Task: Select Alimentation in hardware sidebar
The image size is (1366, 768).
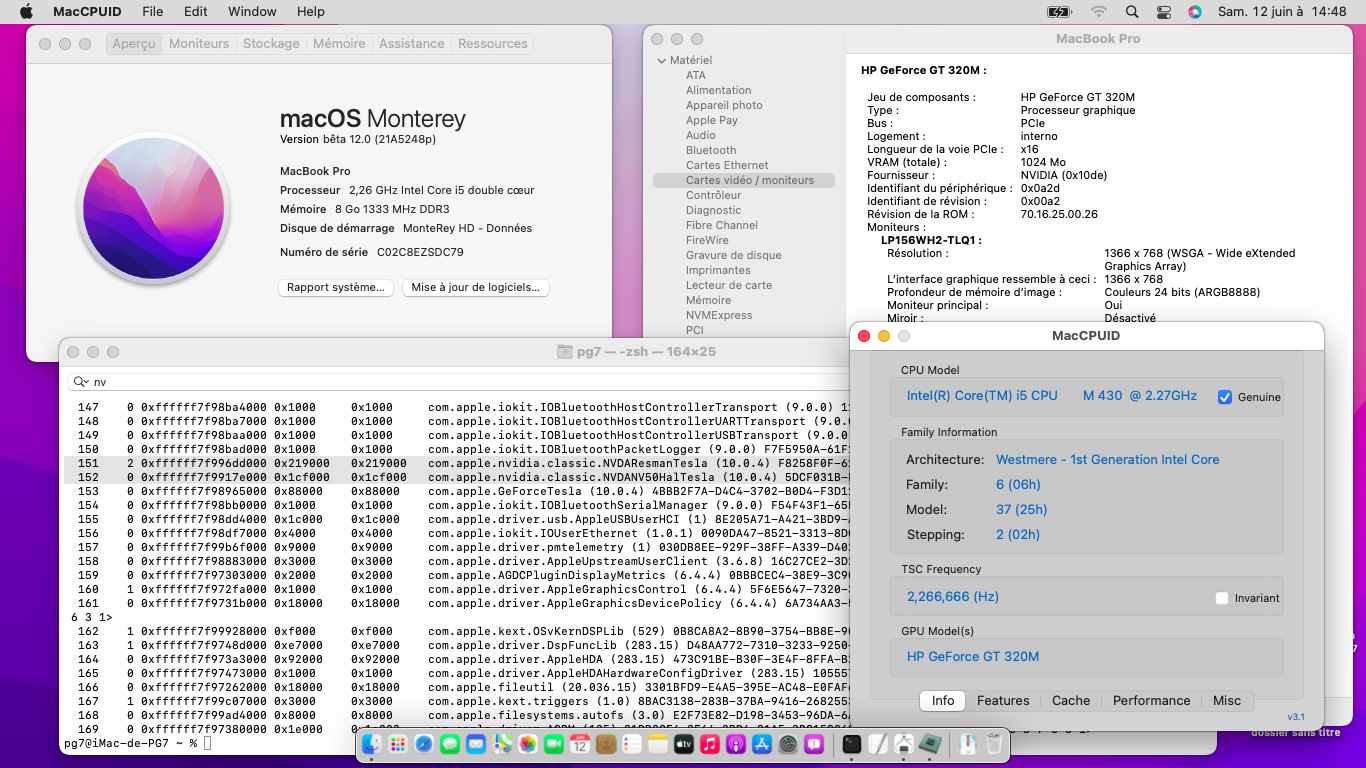Action: click(x=718, y=90)
